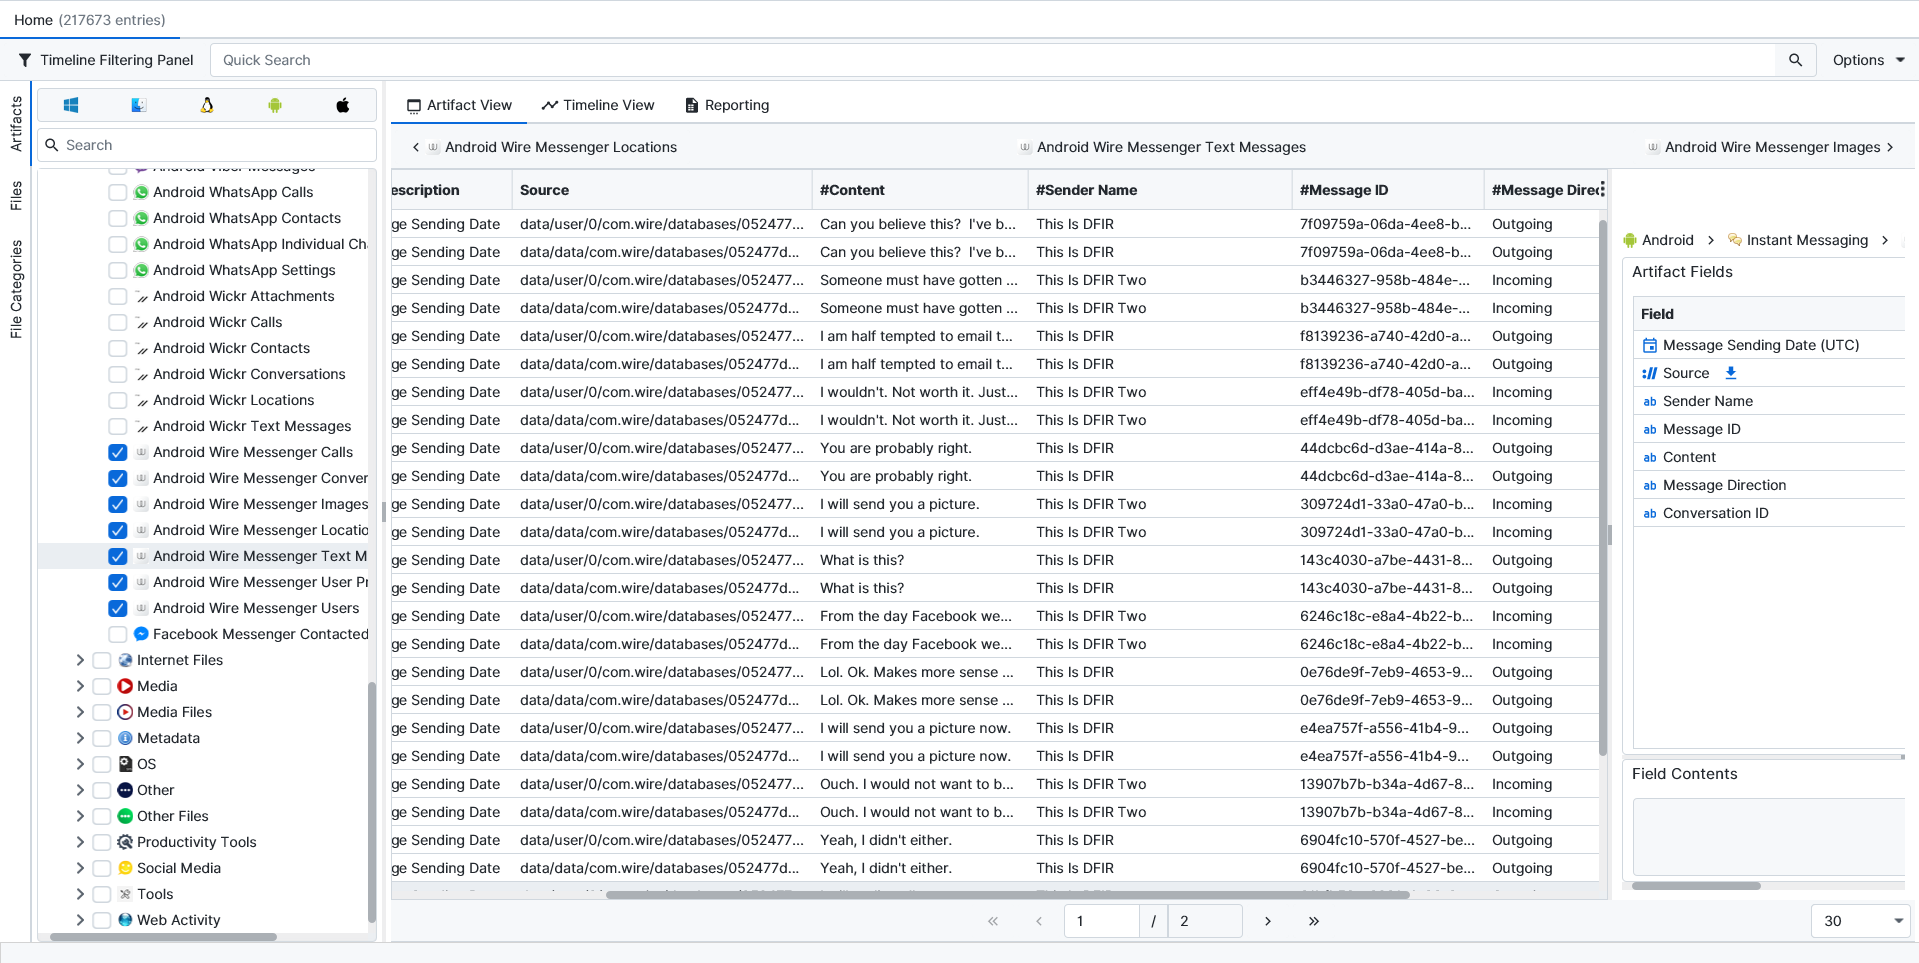1919x963 pixels.
Task: Click the table horizontal scrollbar
Action: tap(1007, 895)
